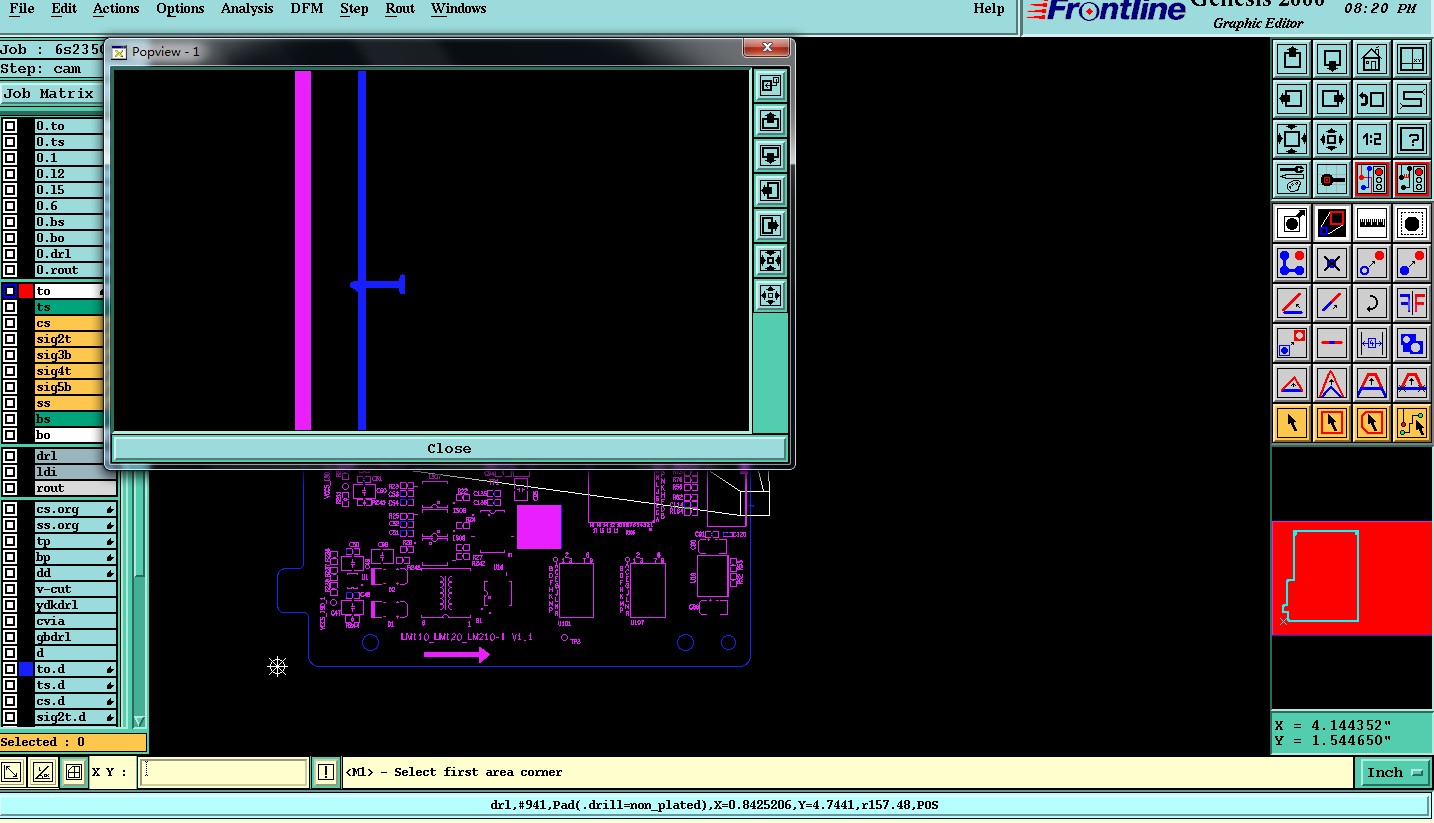Click the black circle with arrow feature icon

pyautogui.click(x=1292, y=223)
